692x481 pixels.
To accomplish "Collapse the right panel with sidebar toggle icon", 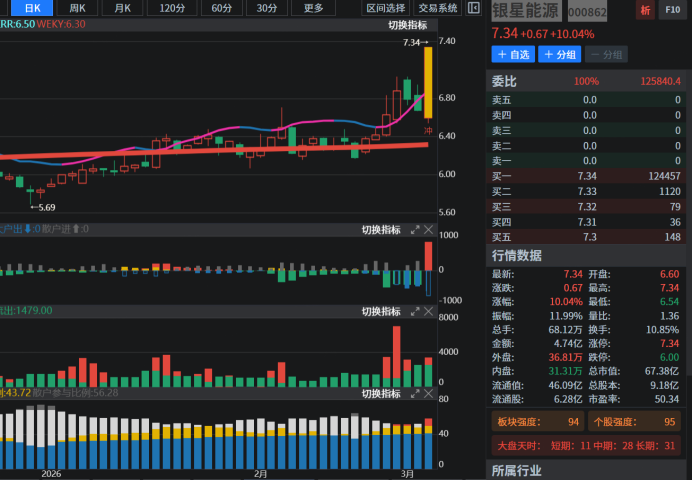I will (x=474, y=8).
